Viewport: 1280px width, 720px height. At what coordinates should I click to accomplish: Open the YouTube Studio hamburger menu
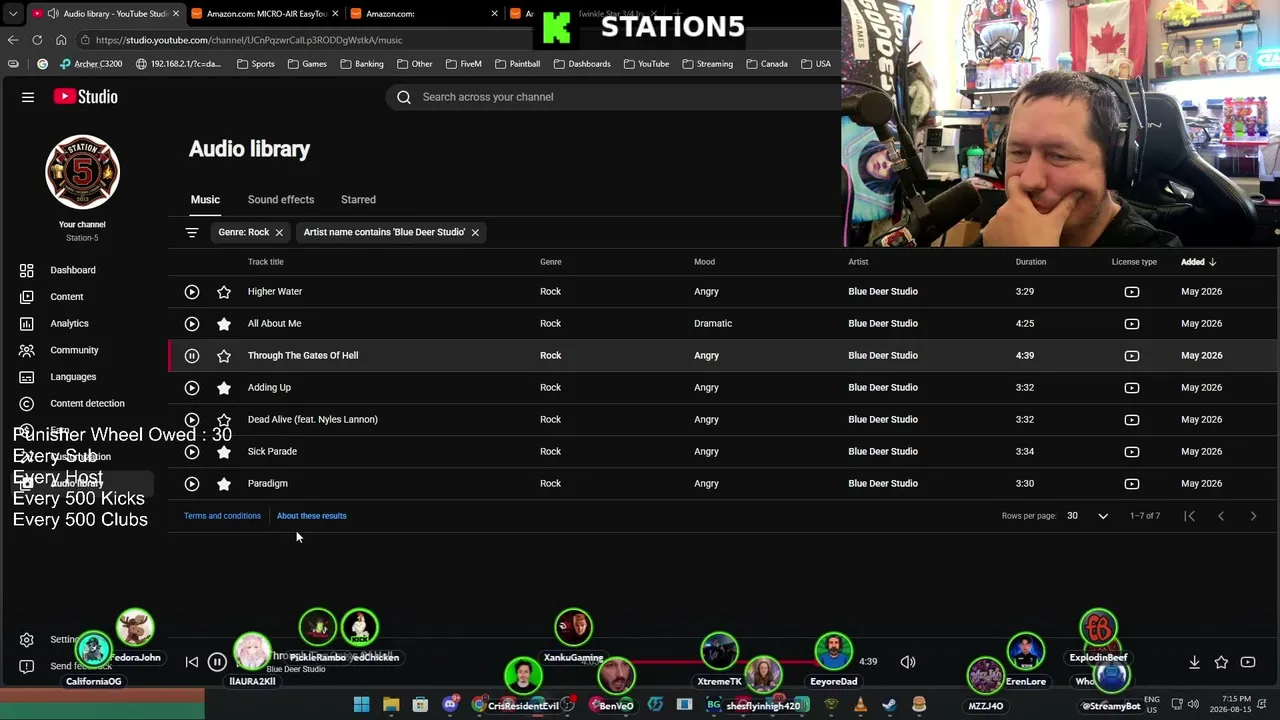tap(28, 97)
